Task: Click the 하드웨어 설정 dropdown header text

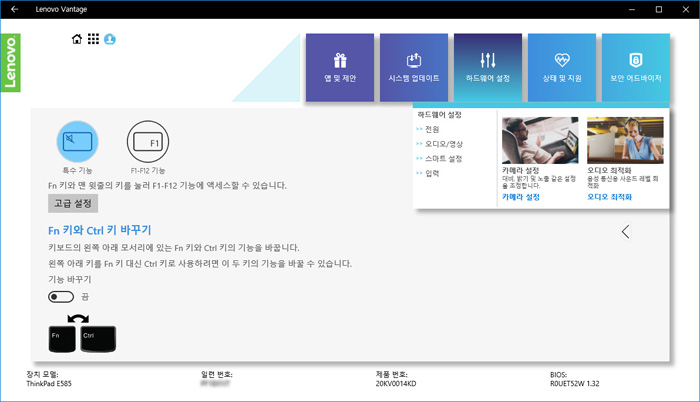Action: (x=439, y=115)
